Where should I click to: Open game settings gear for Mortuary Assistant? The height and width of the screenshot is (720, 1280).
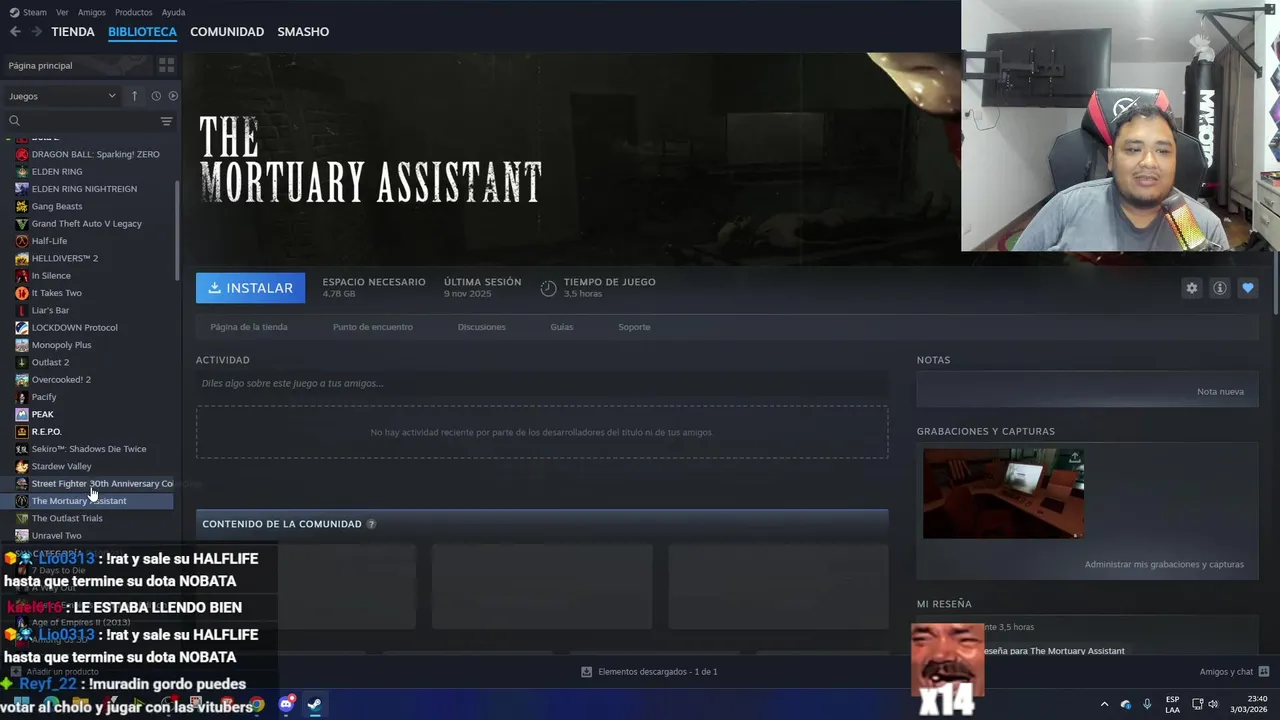coord(1191,288)
